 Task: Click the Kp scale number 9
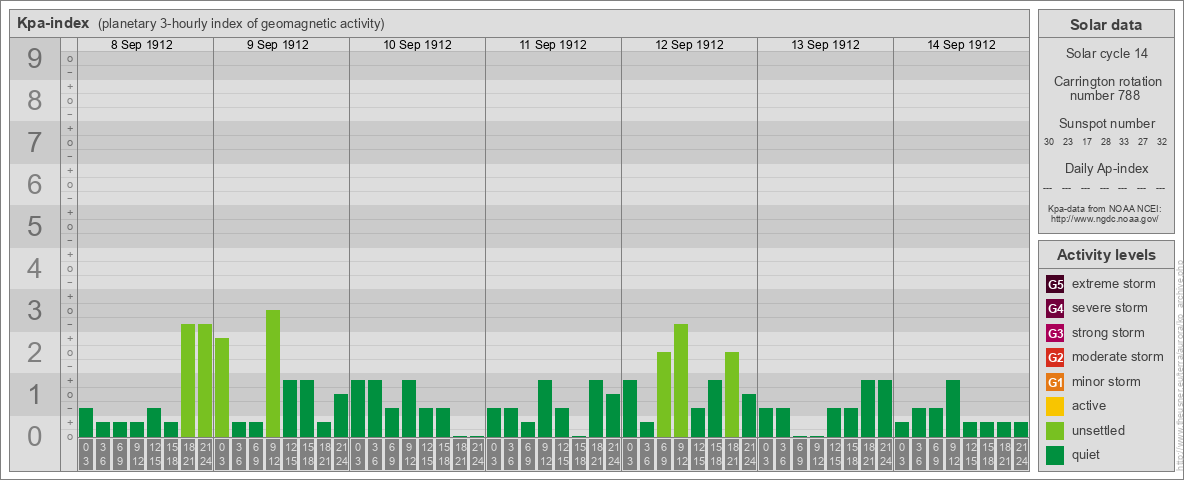tap(34, 59)
